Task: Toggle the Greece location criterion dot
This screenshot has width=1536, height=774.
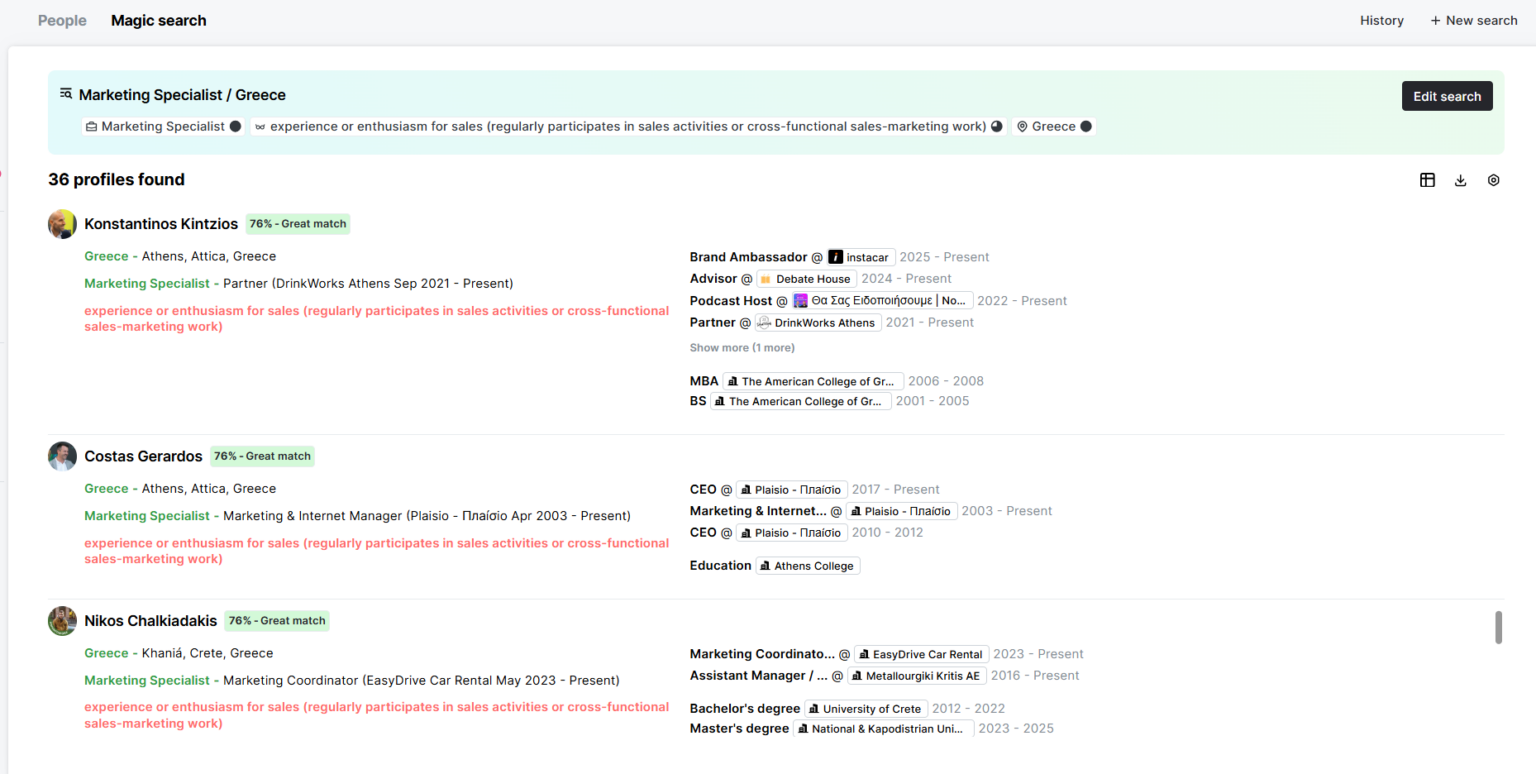Action: coord(1086,127)
